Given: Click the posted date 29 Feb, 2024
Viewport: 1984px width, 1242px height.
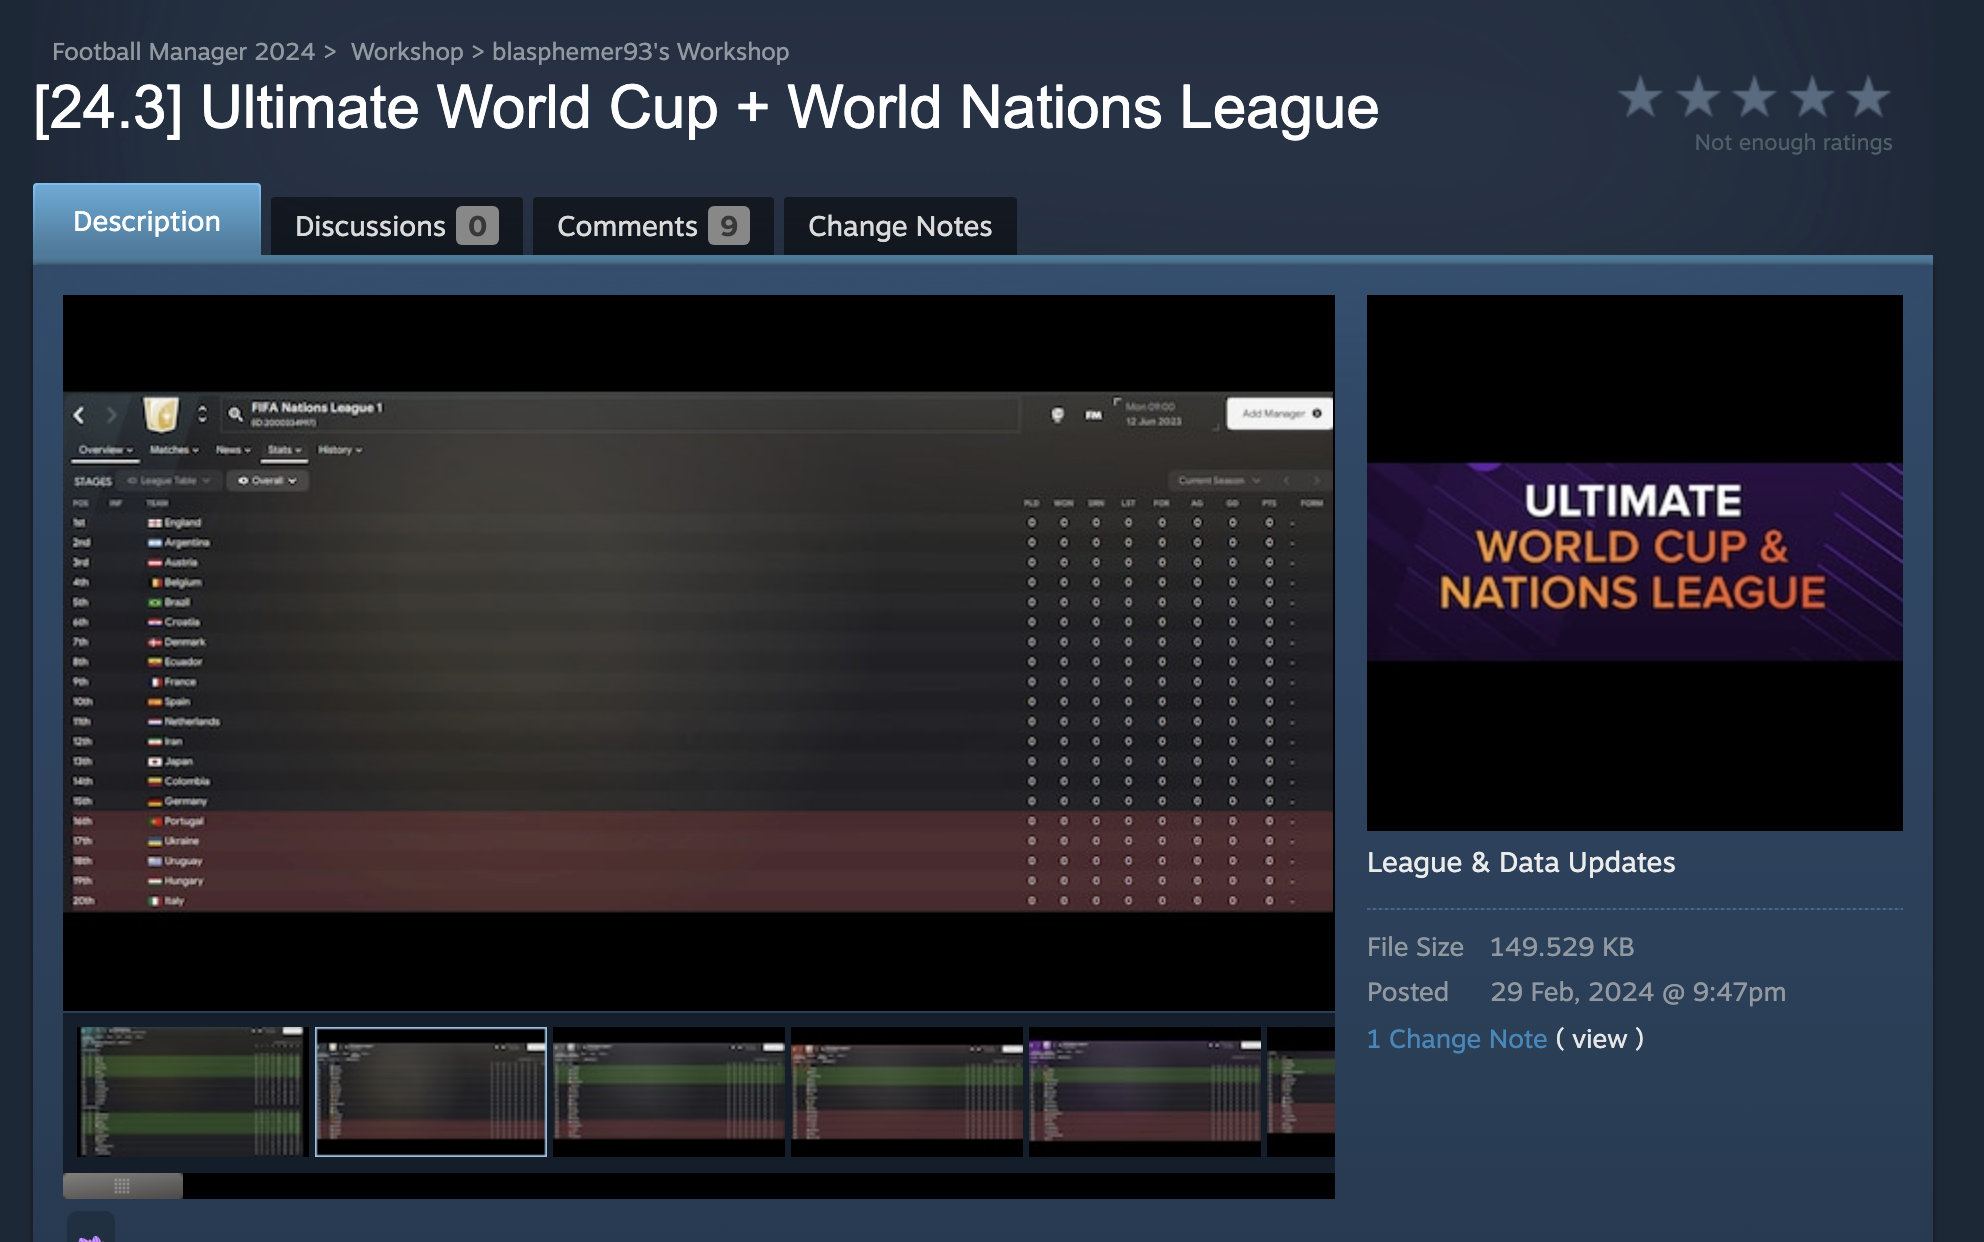Looking at the screenshot, I should [1638, 991].
